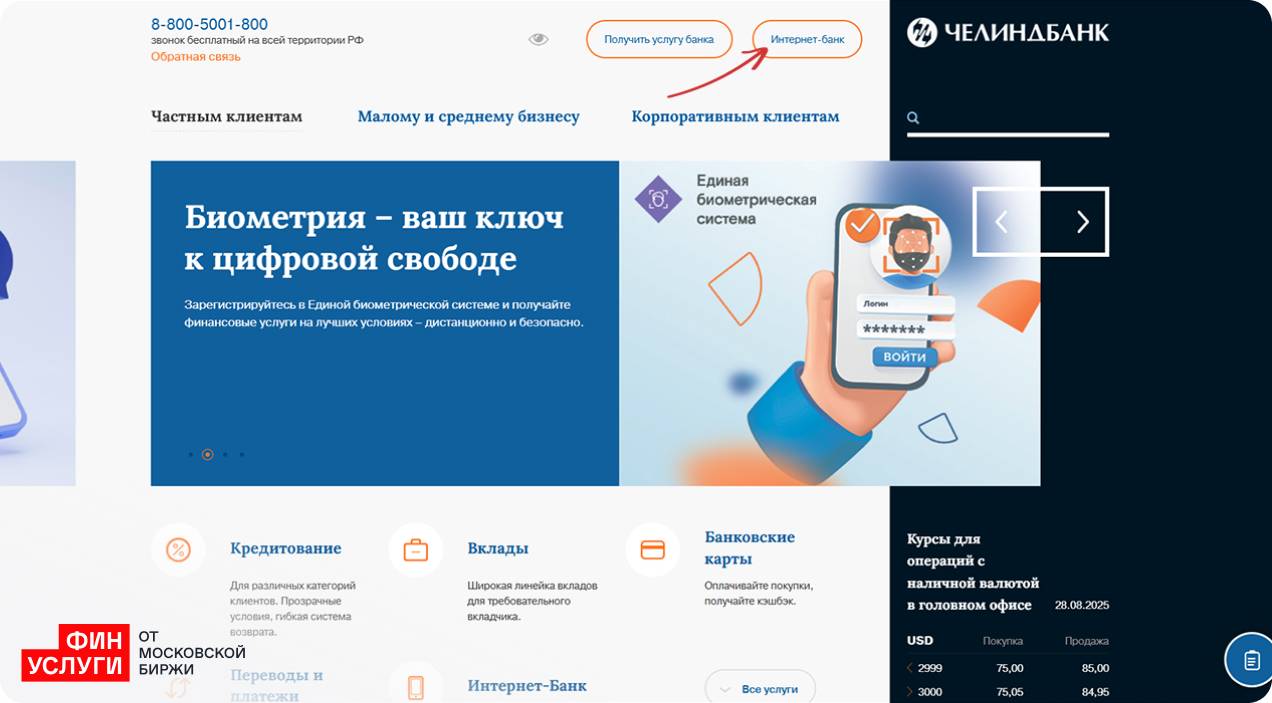Click the floating clipboard icon button
Screen dimensions: 1272x703
[1251, 660]
